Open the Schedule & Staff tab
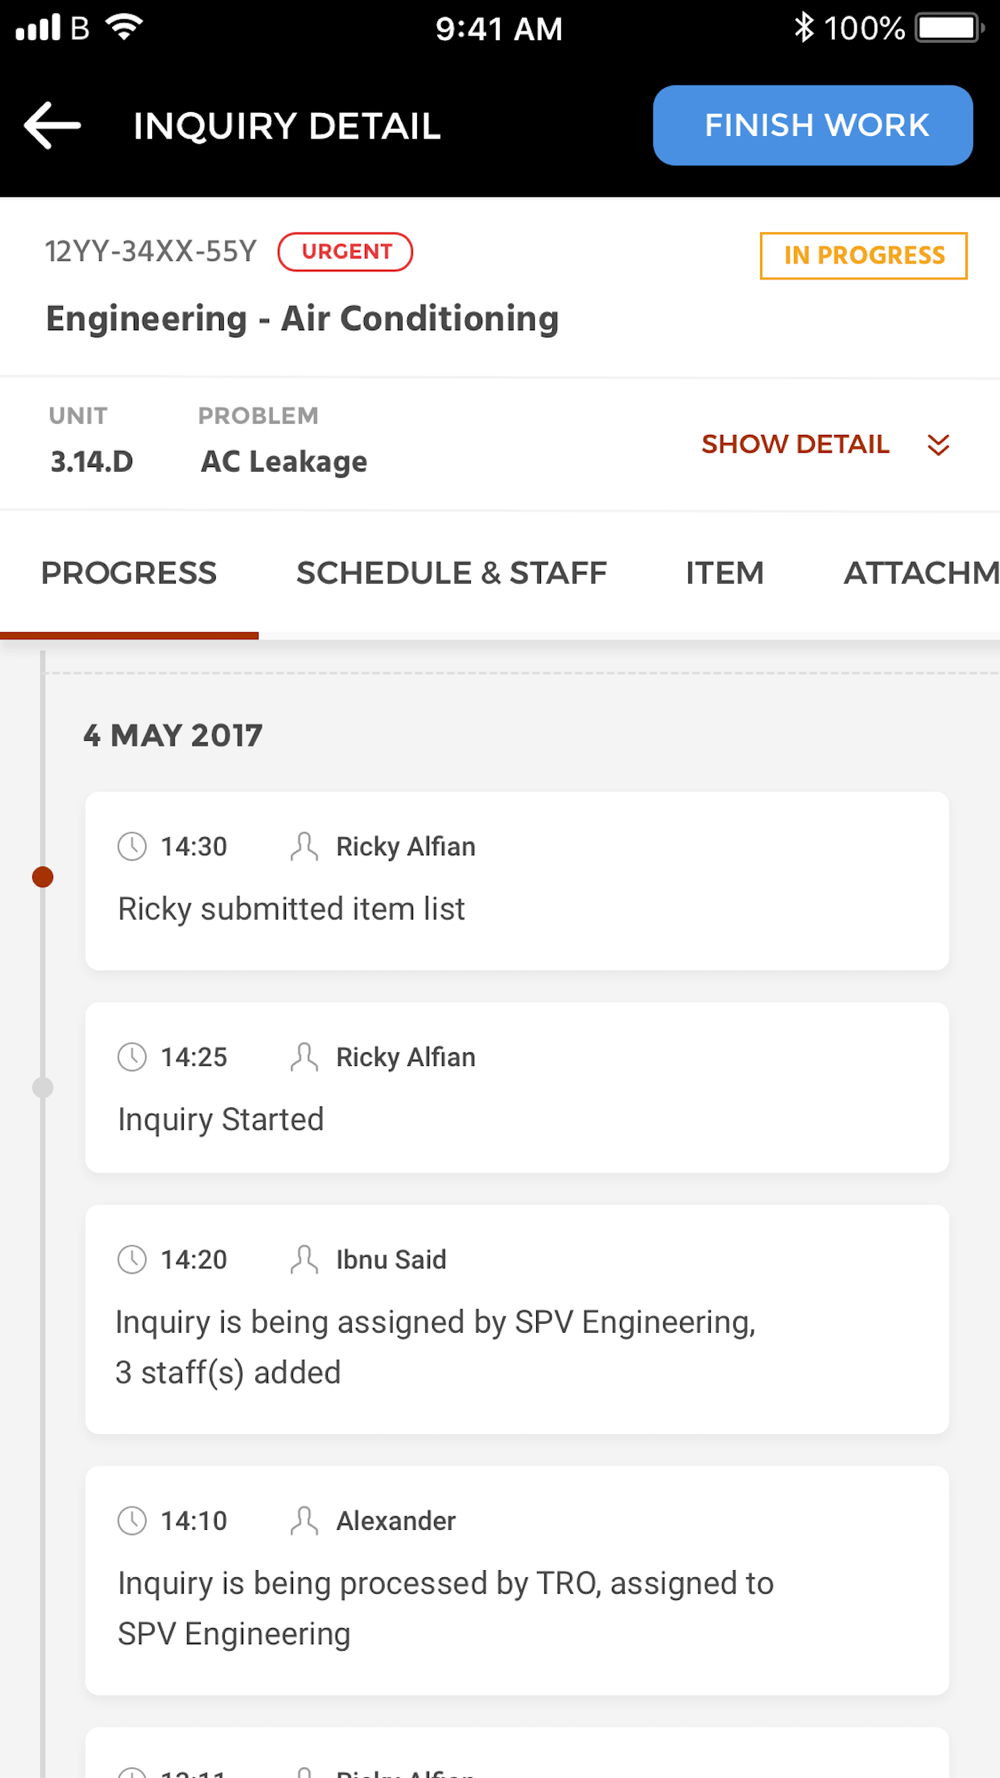The height and width of the screenshot is (1778, 1000). (x=451, y=573)
